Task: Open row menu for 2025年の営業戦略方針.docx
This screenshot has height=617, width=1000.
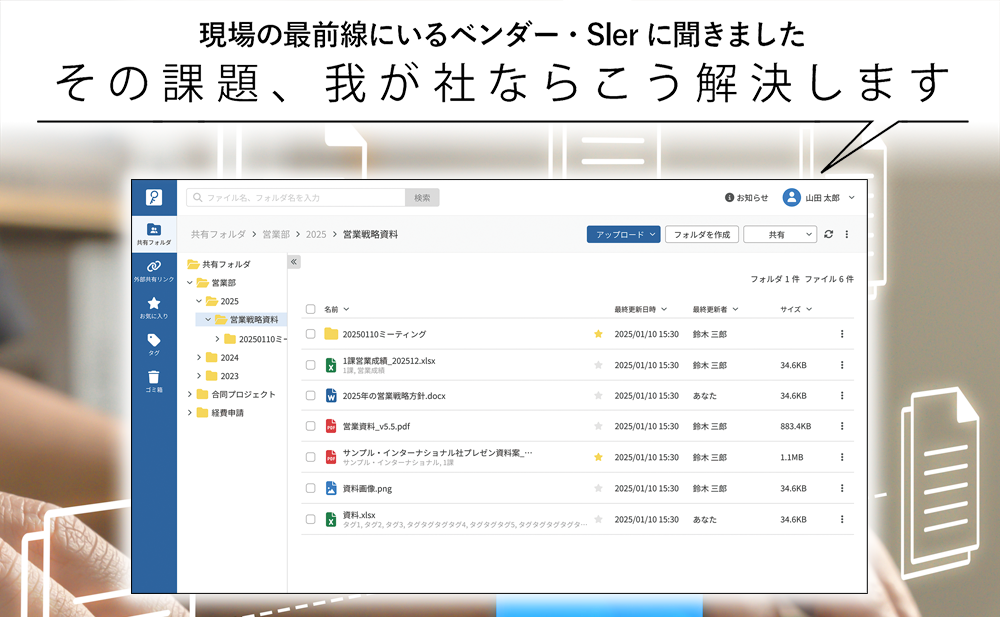Action: pyautogui.click(x=842, y=396)
